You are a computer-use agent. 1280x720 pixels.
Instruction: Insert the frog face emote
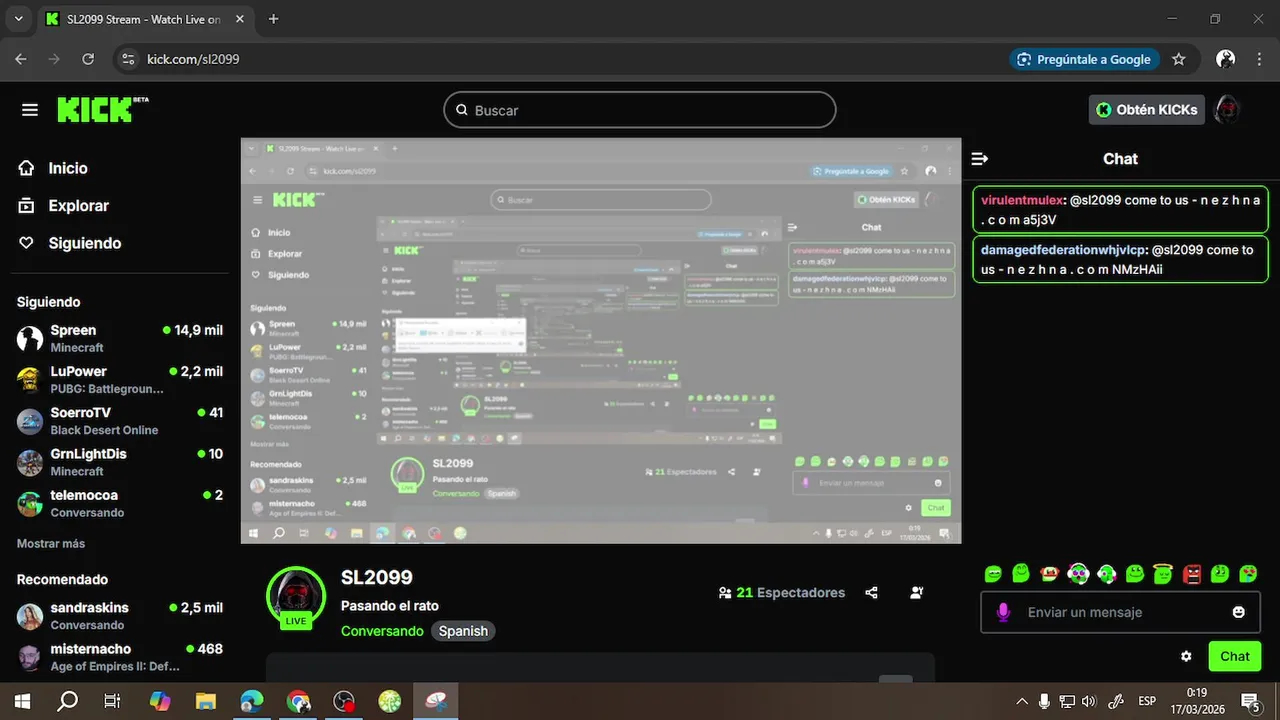(x=1135, y=574)
